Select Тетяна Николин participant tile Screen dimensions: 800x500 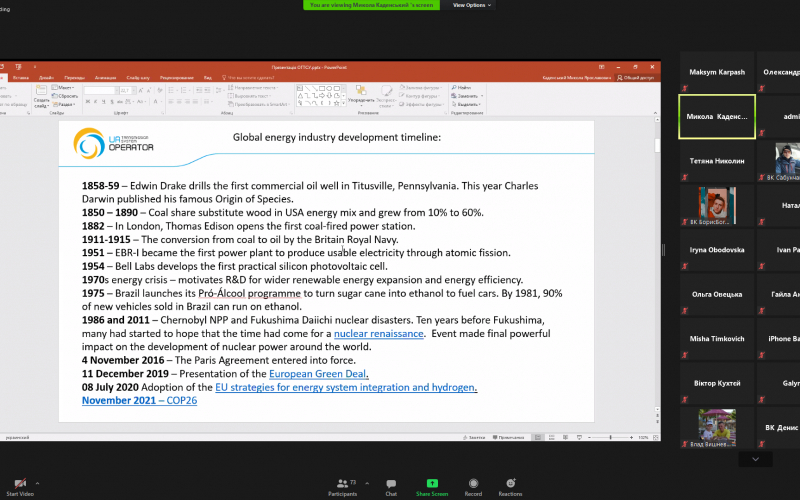click(x=717, y=161)
